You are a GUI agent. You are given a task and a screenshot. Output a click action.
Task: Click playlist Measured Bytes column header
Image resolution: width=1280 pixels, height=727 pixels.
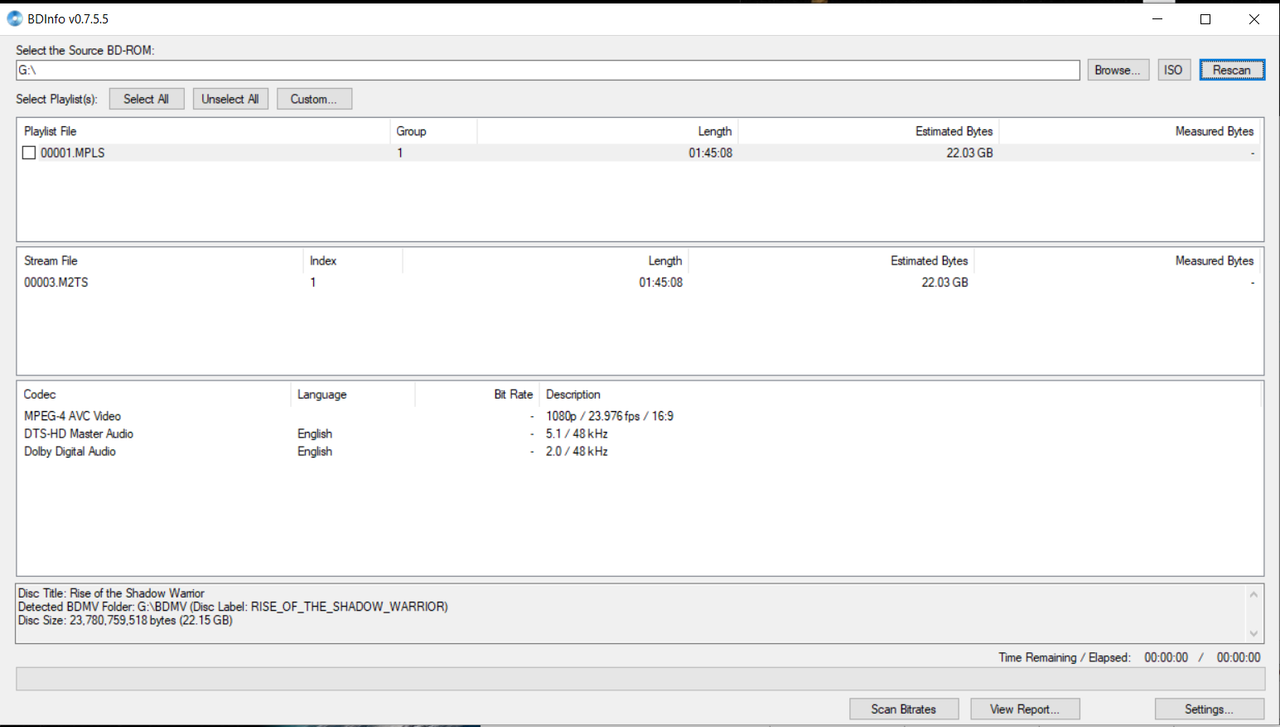click(1130, 131)
